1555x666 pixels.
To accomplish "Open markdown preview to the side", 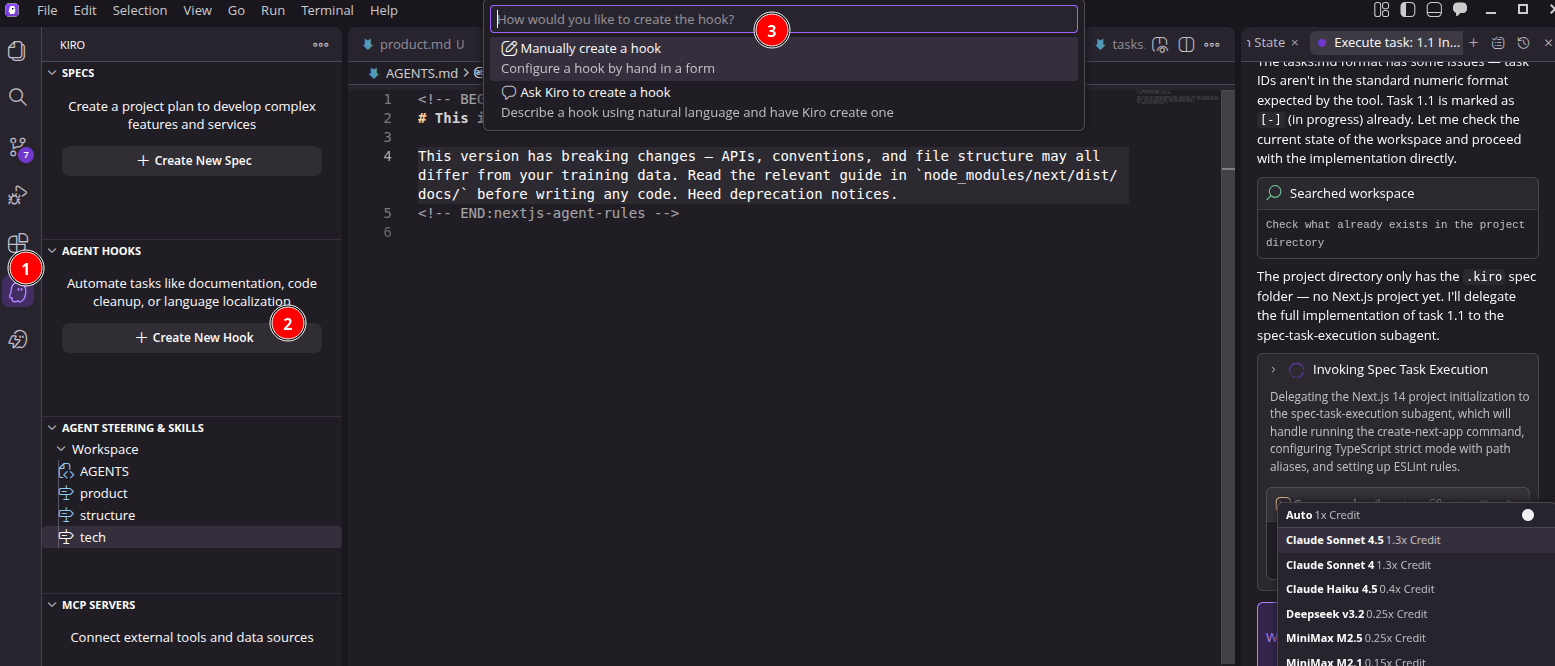I will tap(1161, 45).
